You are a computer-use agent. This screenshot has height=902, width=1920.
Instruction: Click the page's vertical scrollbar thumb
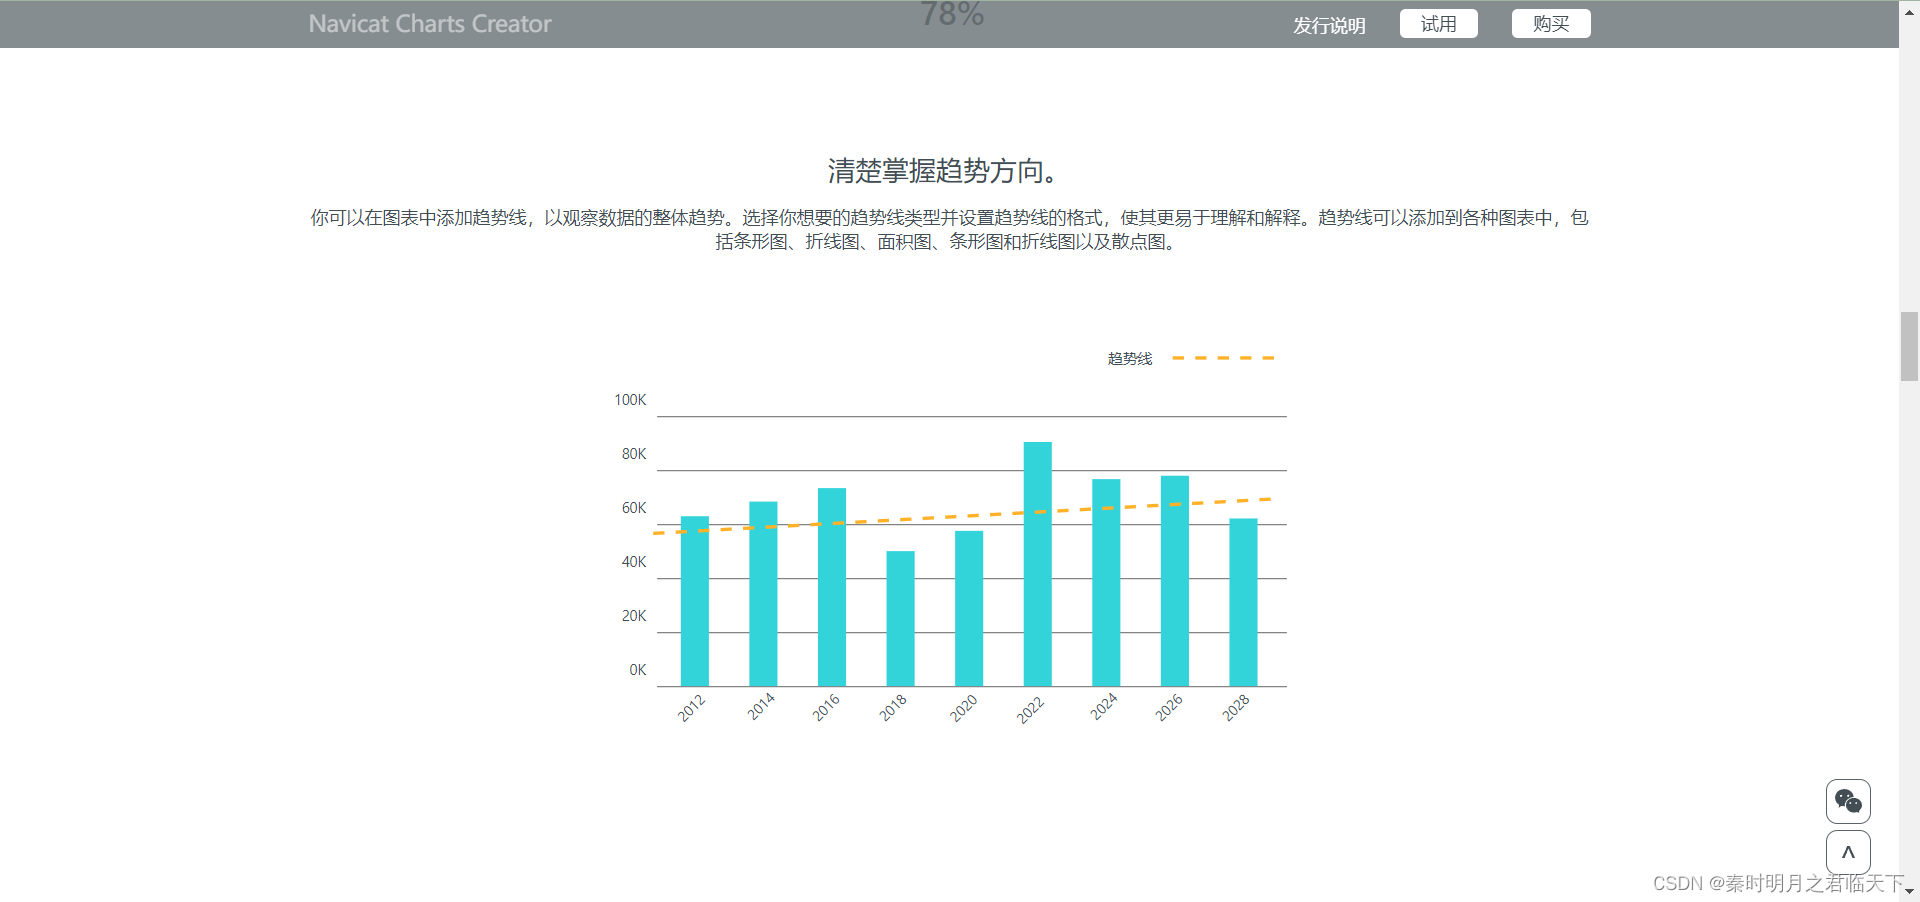tap(1909, 346)
